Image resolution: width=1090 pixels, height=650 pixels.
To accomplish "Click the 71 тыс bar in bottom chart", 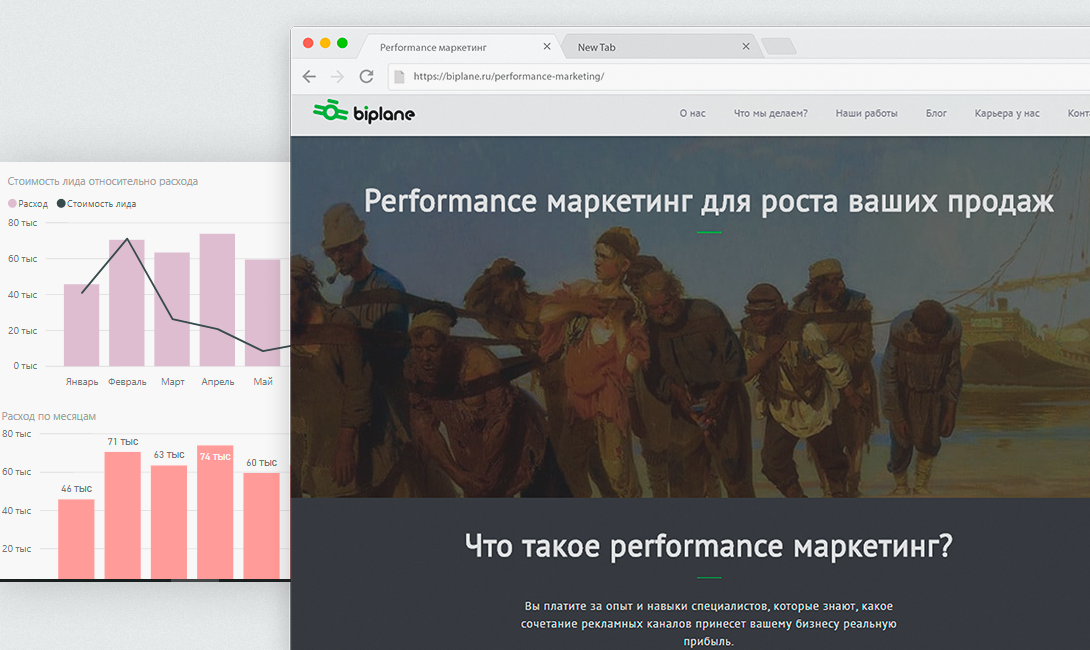I will click(122, 515).
